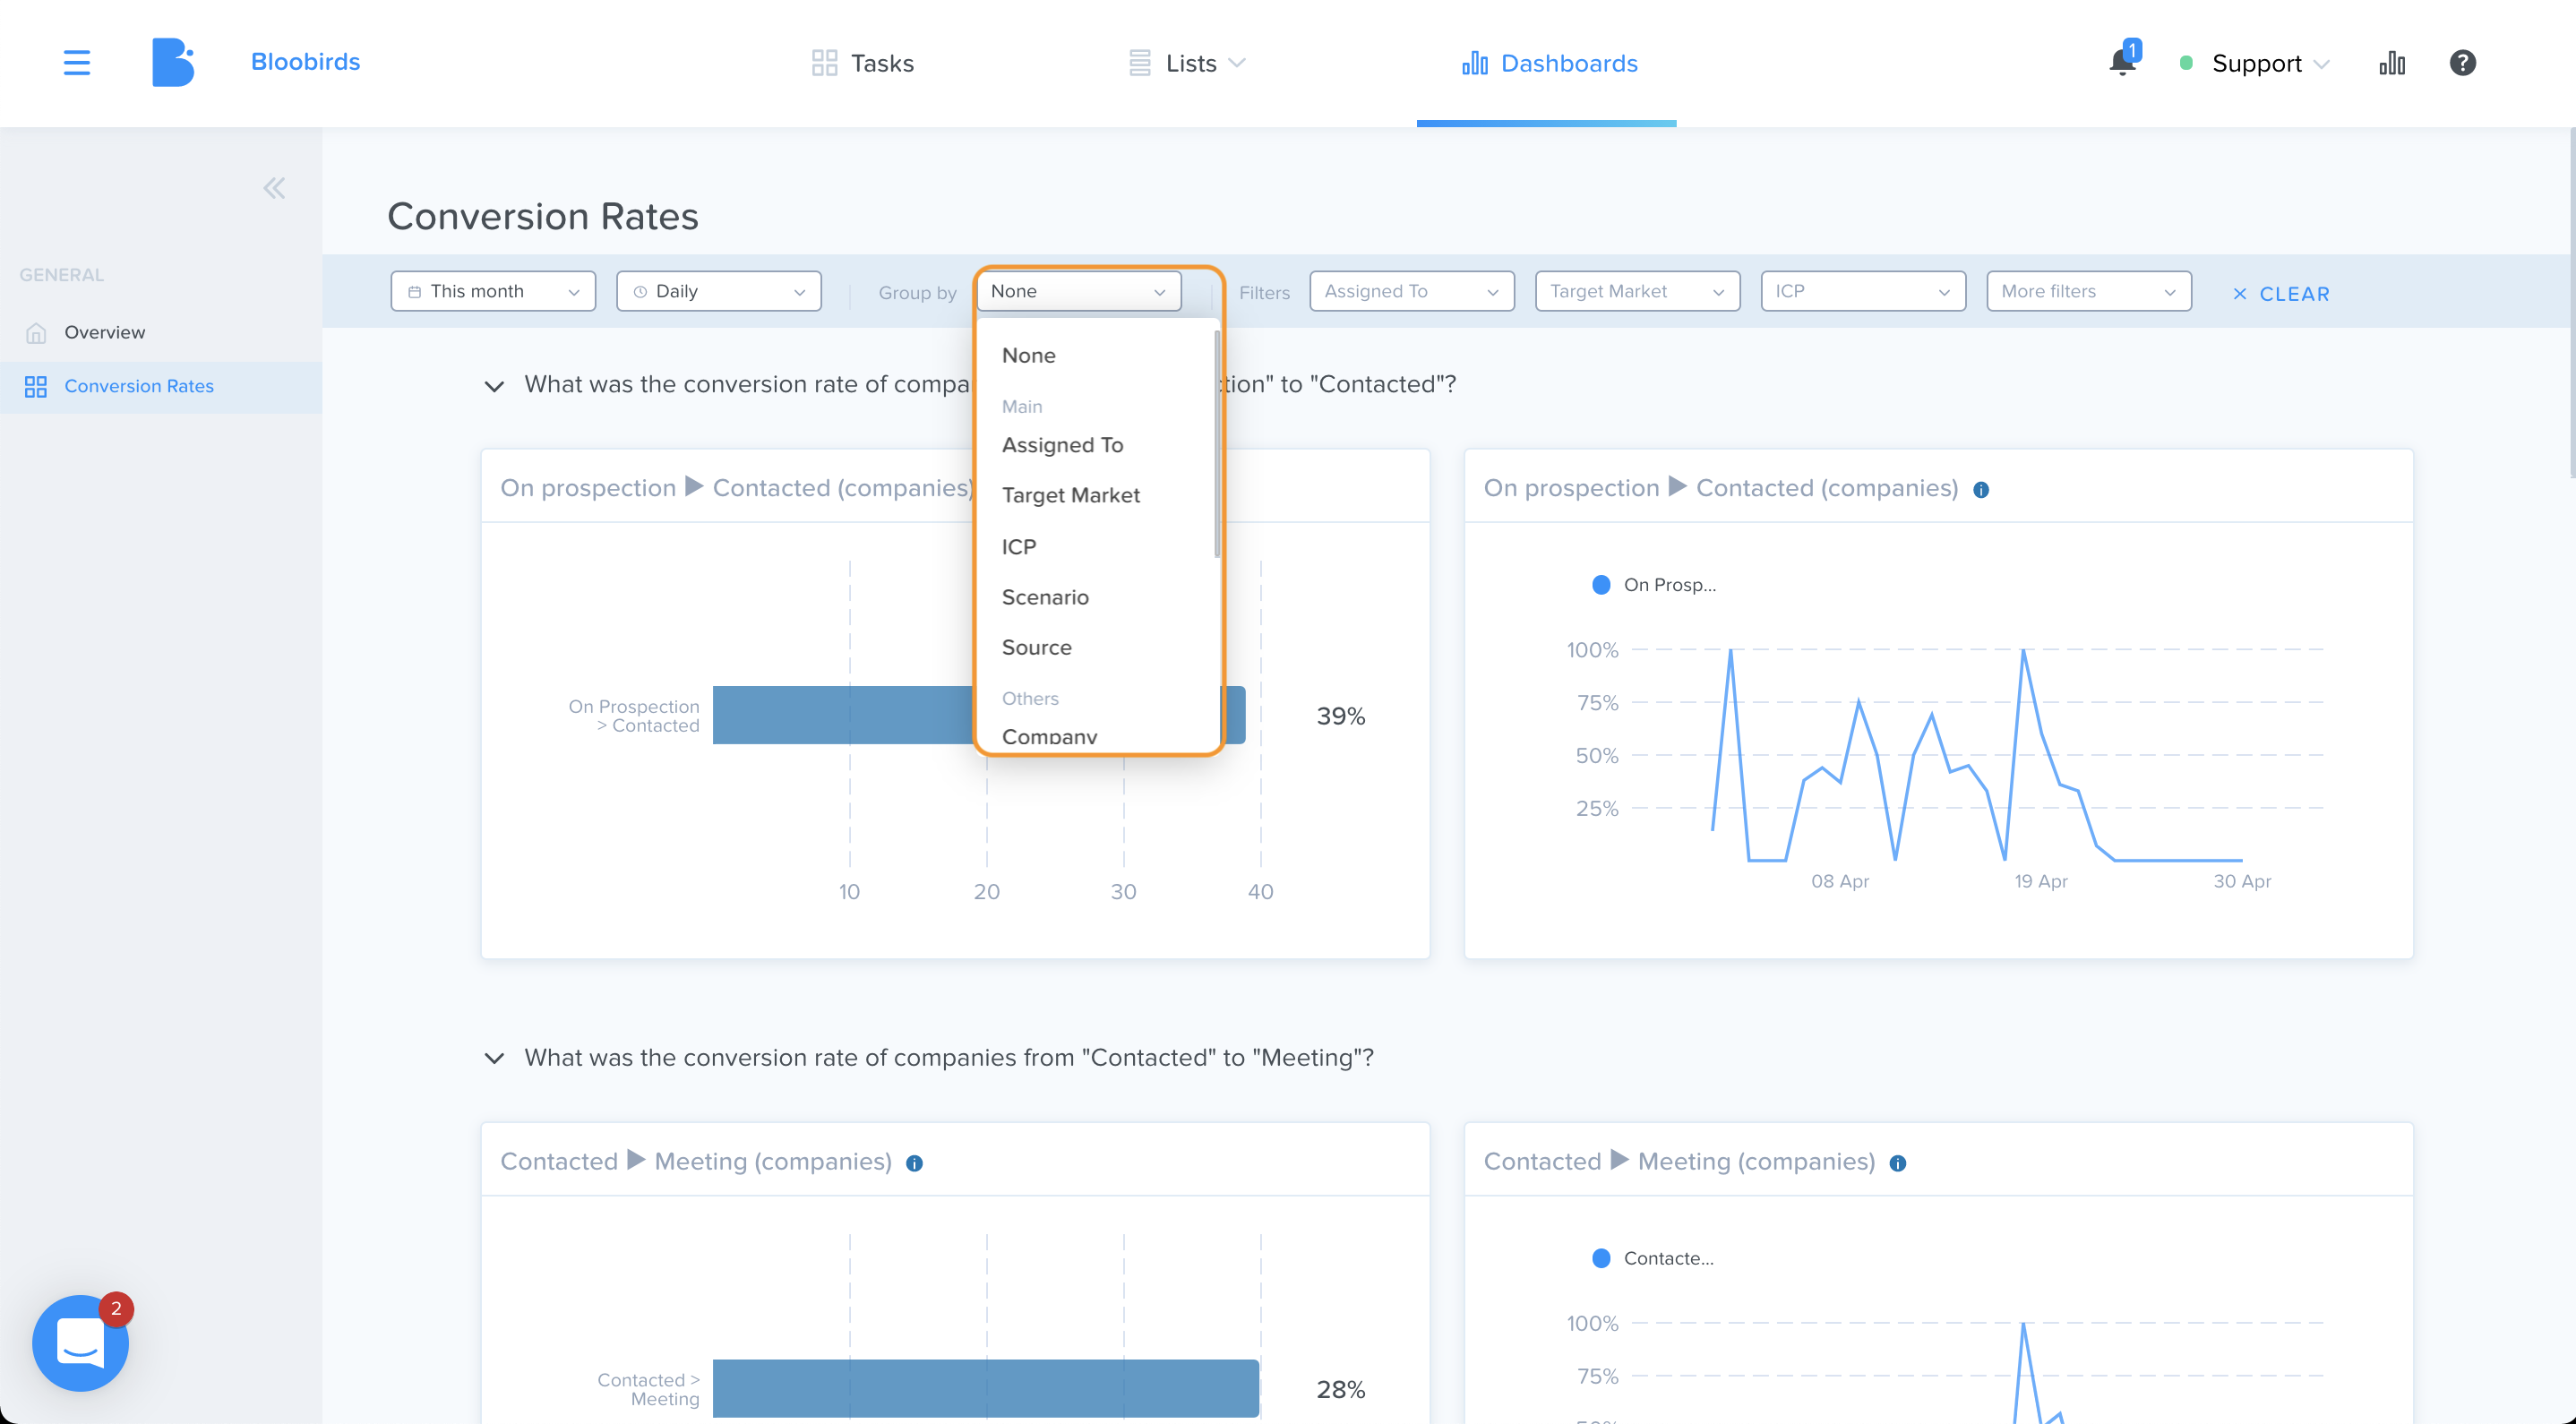This screenshot has width=2576, height=1424.
Task: Collapse the Contacted to Meeting section
Action: (x=494, y=1059)
